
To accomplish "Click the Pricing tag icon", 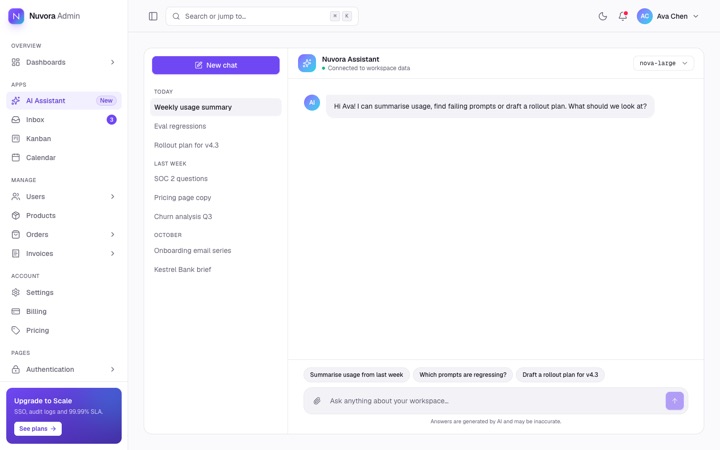I will pos(16,330).
